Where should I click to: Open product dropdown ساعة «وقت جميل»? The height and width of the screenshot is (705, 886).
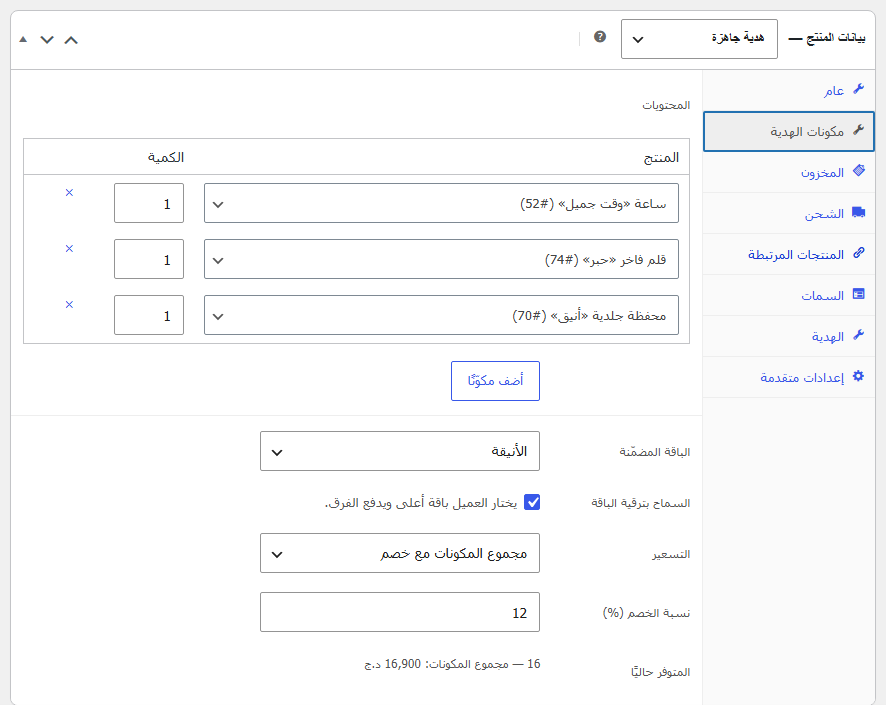(441, 203)
